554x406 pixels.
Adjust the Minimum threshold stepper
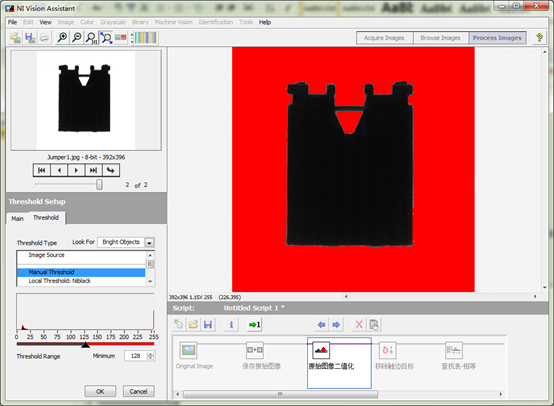(151, 356)
